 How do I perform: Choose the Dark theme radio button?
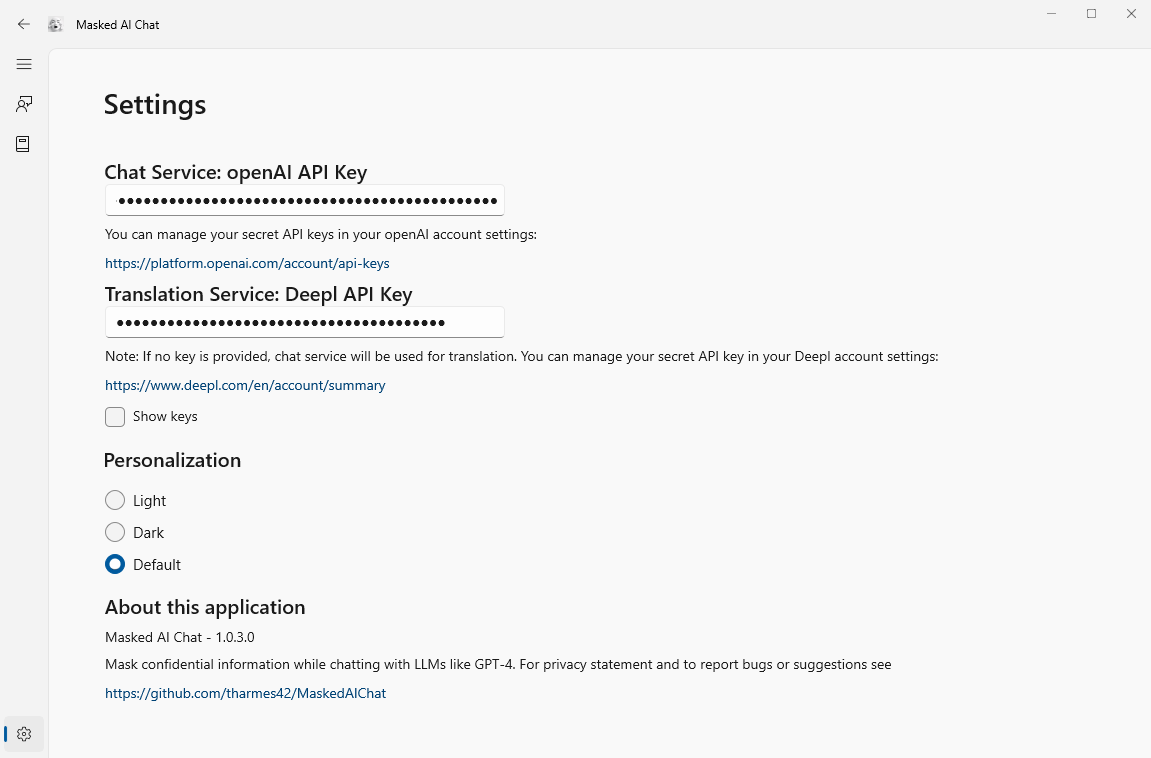click(115, 533)
